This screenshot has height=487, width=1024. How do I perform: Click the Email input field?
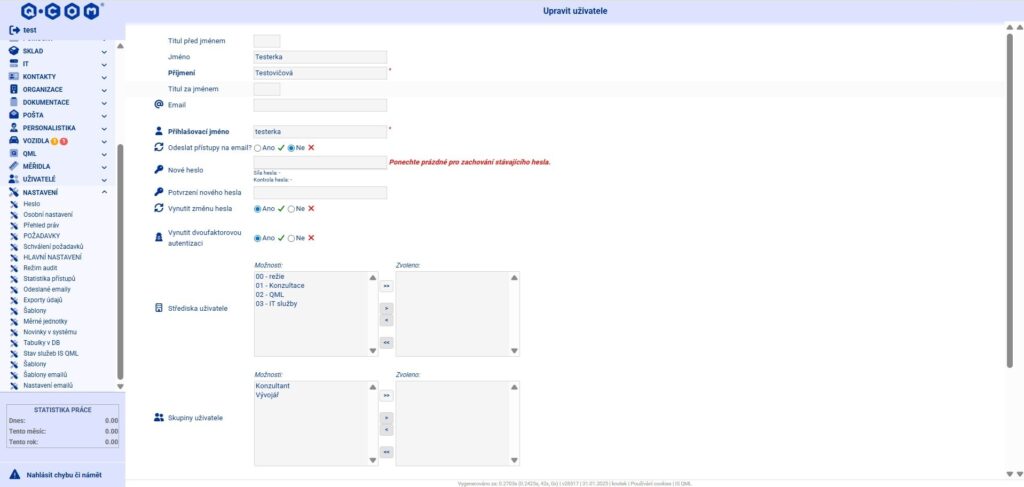[320, 105]
